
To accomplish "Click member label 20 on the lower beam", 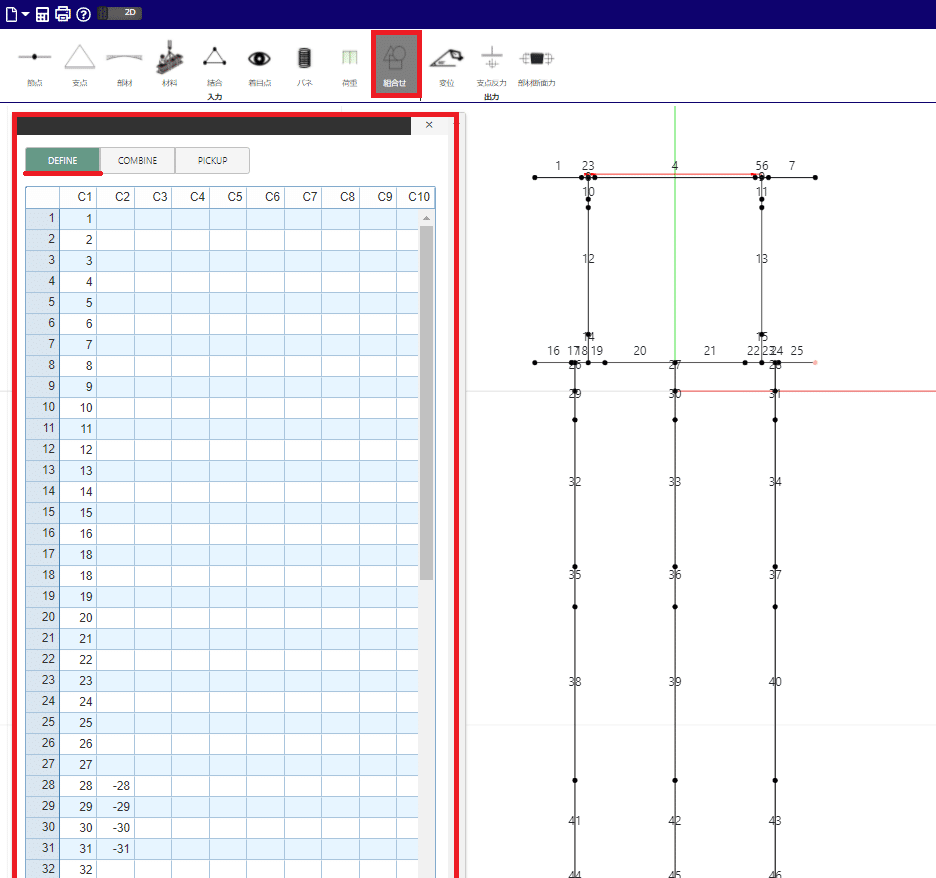I will click(639, 351).
